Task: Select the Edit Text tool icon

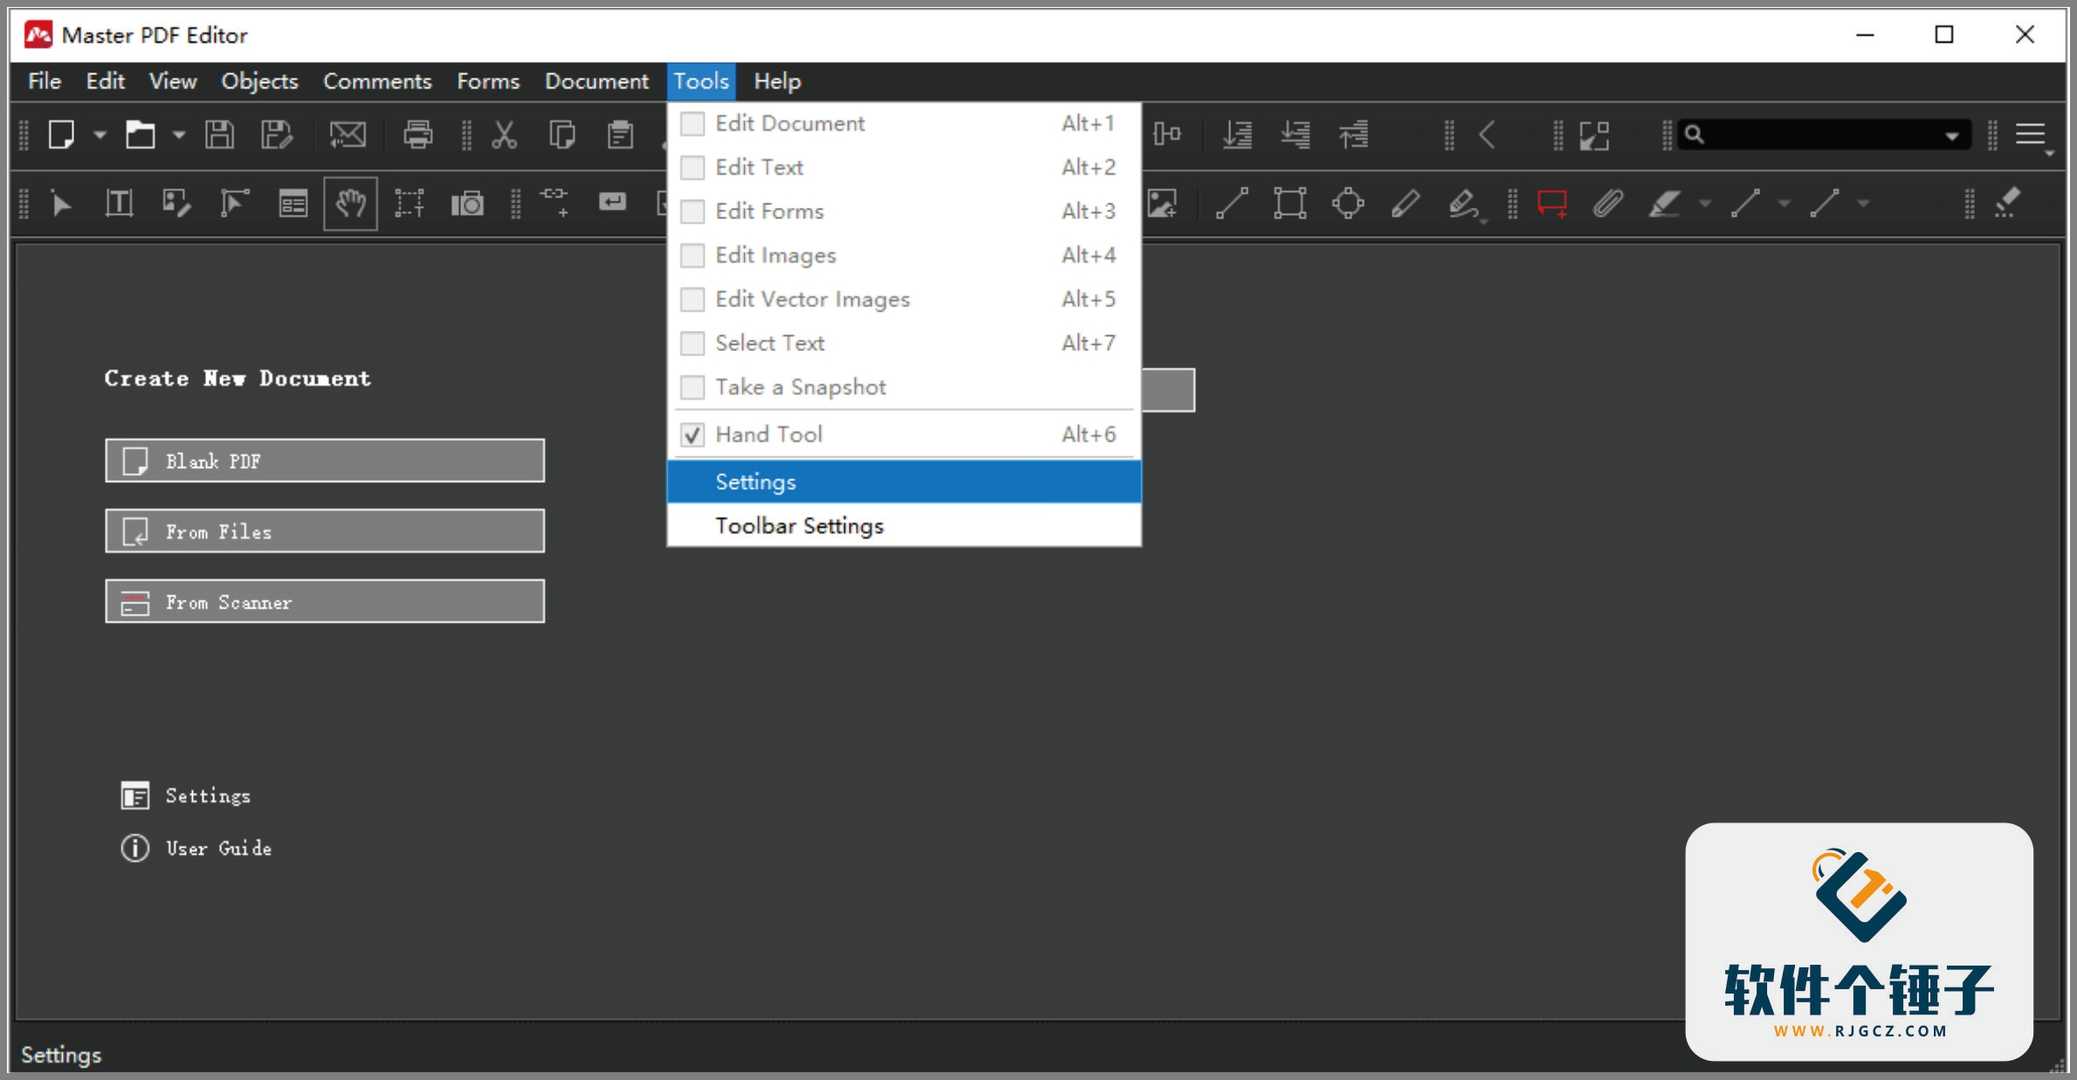Action: click(x=119, y=204)
